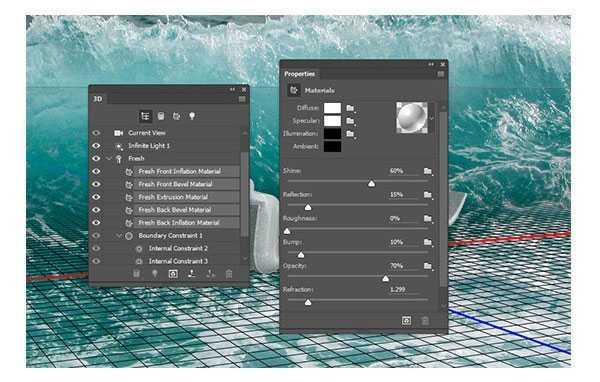The width and height of the screenshot is (600, 382).
Task: Add new light using the bulb icon
Action: [x=155, y=274]
